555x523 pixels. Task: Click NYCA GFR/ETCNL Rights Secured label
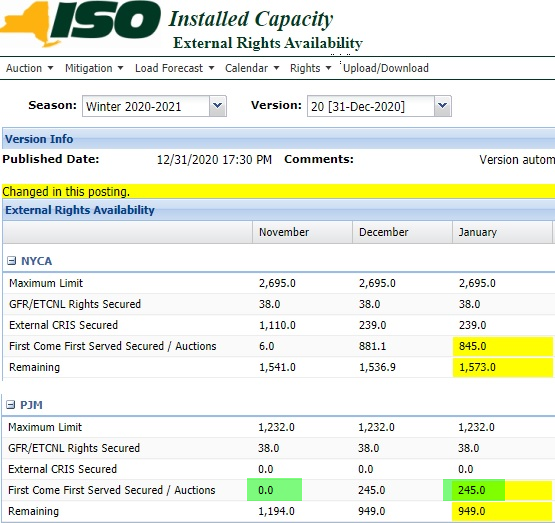[75, 304]
